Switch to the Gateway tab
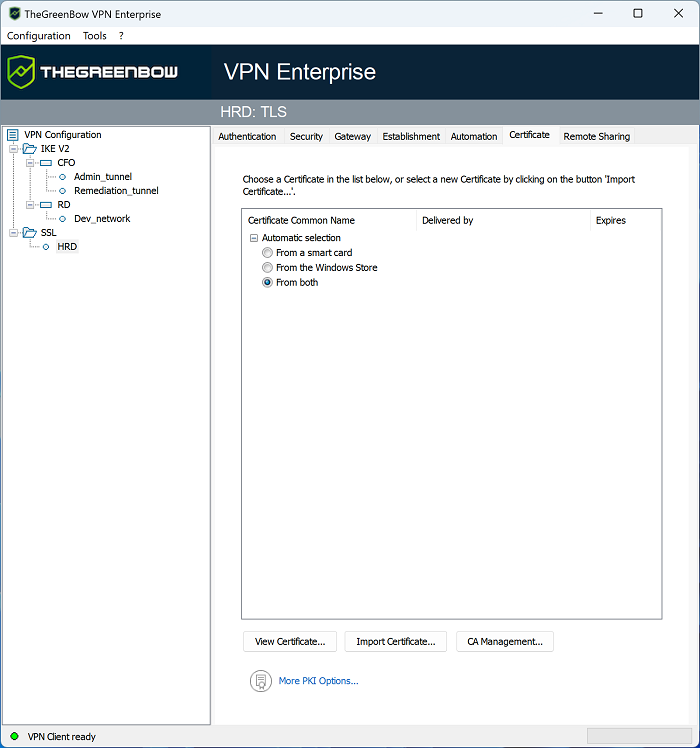This screenshot has width=700, height=748. 353,136
